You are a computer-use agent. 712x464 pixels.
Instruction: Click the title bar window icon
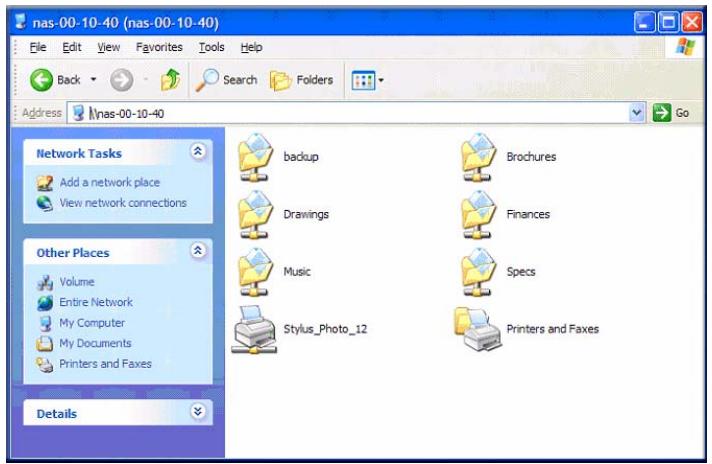tap(20, 21)
